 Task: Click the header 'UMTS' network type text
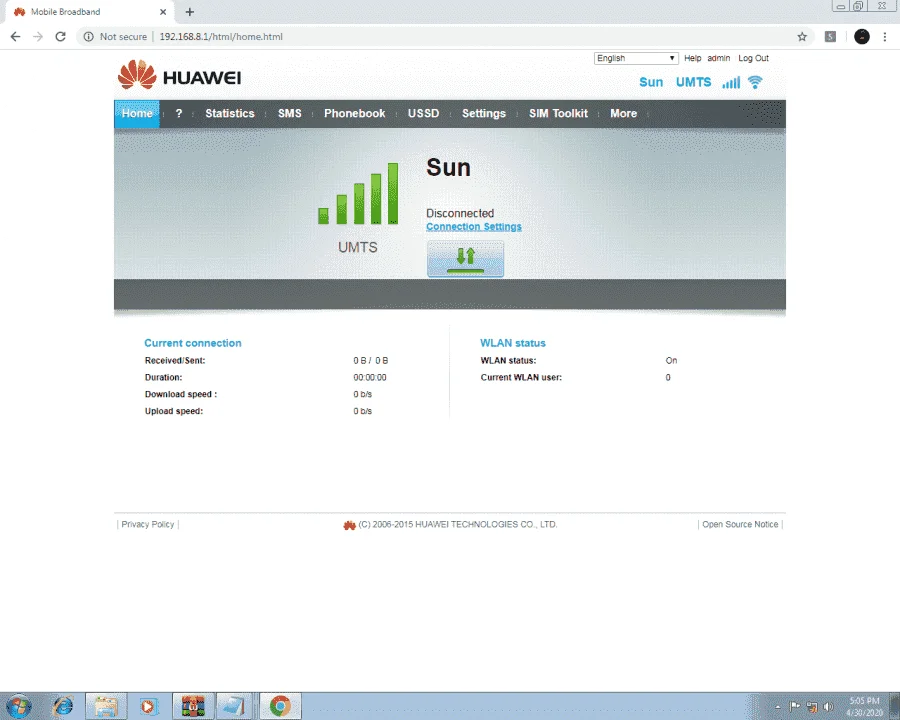pyautogui.click(x=693, y=82)
